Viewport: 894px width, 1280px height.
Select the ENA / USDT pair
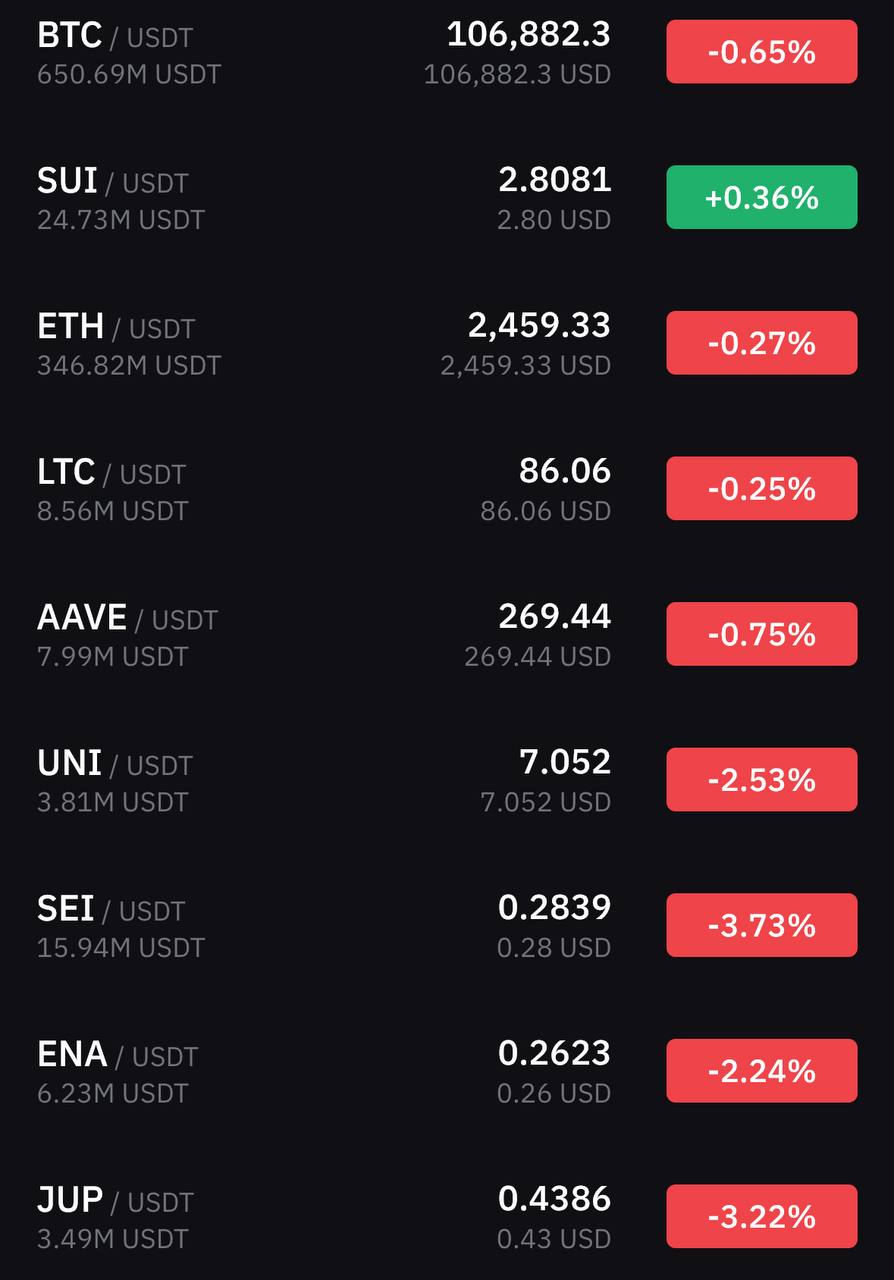[x=447, y=1071]
